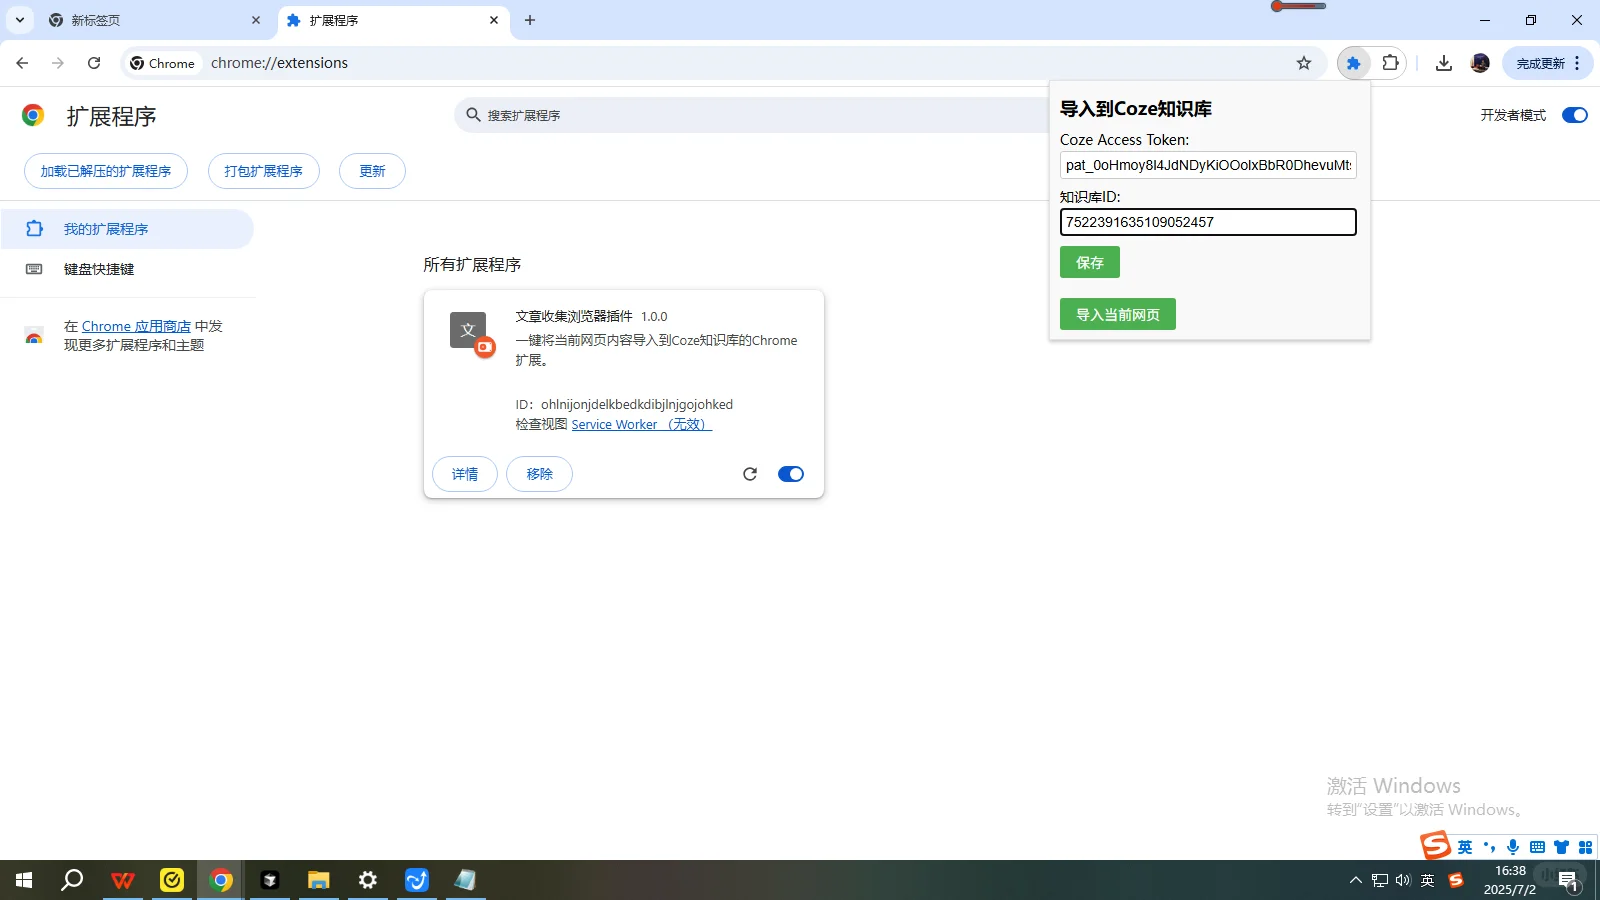
Task: Click the volume speaker icon in tray
Action: coord(1403,880)
